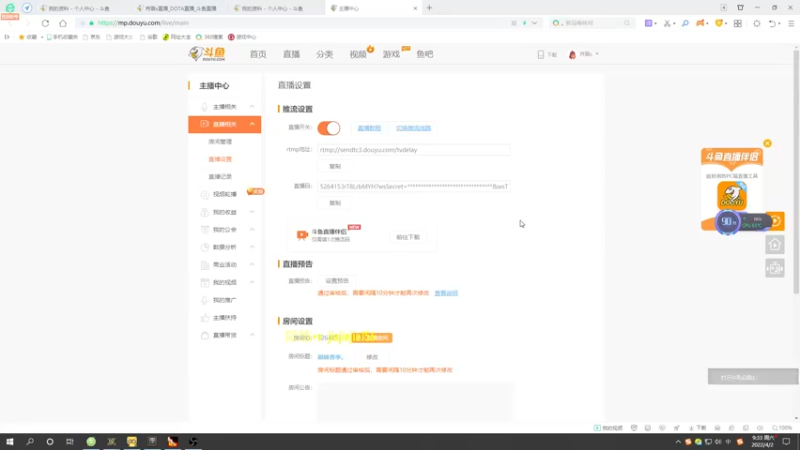The width and height of the screenshot is (800, 450).
Task: Open the 直播教程 link
Action: click(369, 128)
